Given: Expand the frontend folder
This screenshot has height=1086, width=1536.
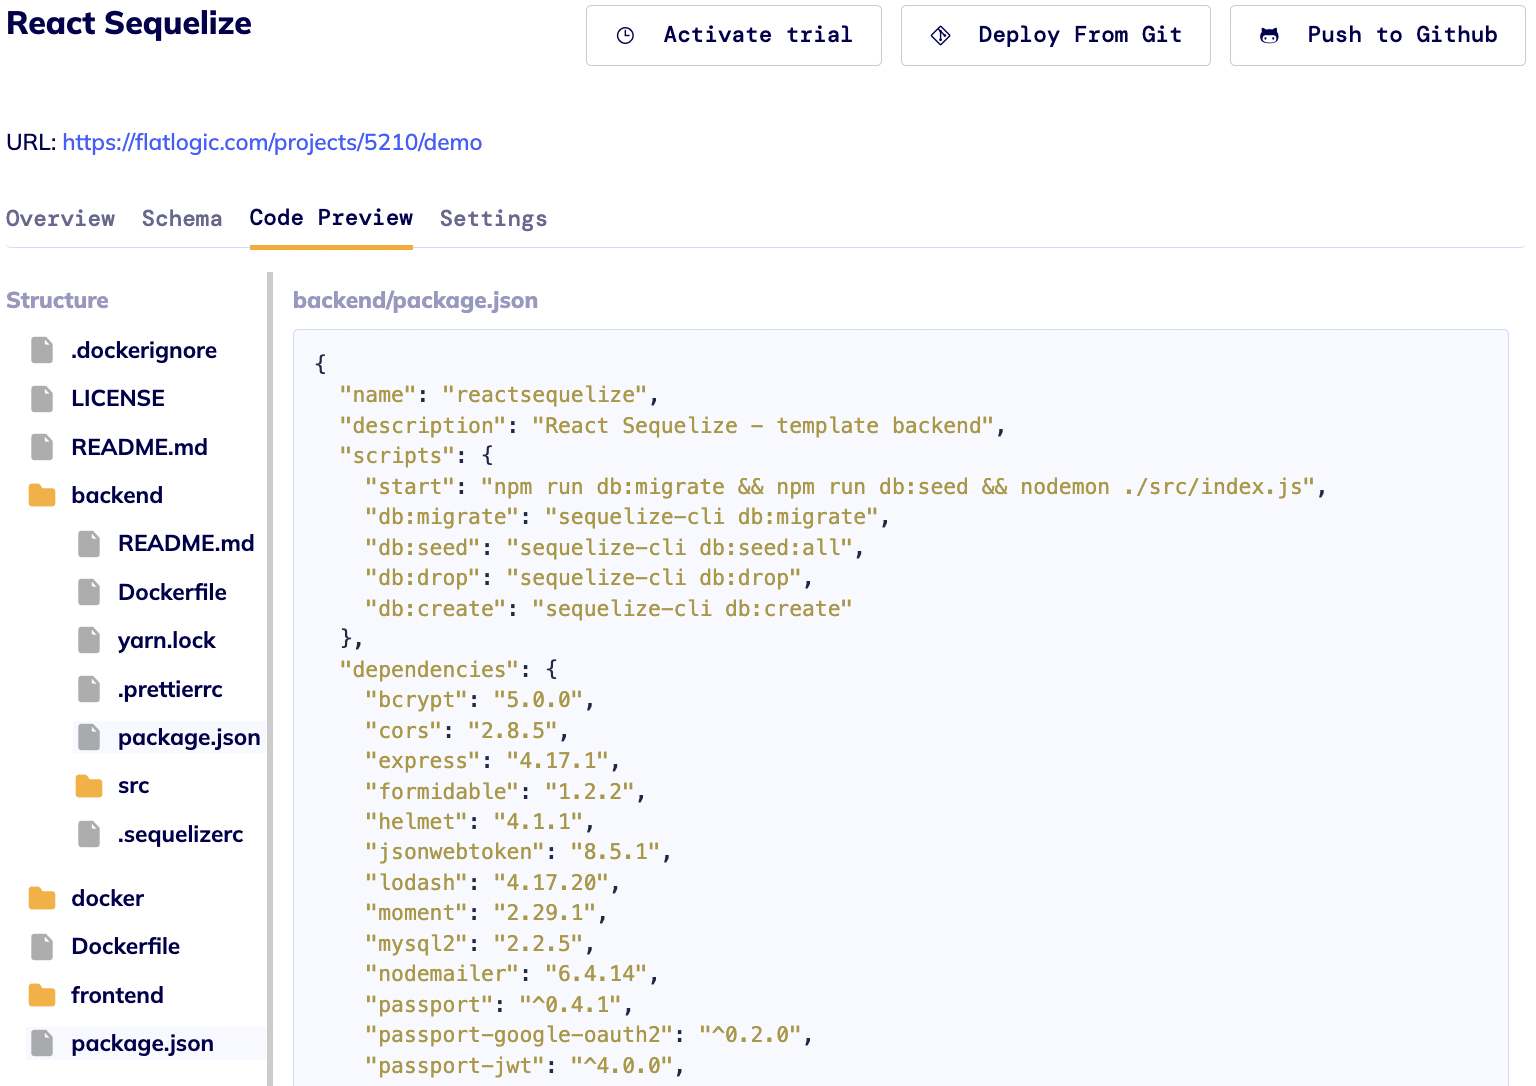Looking at the screenshot, I should coord(117,995).
